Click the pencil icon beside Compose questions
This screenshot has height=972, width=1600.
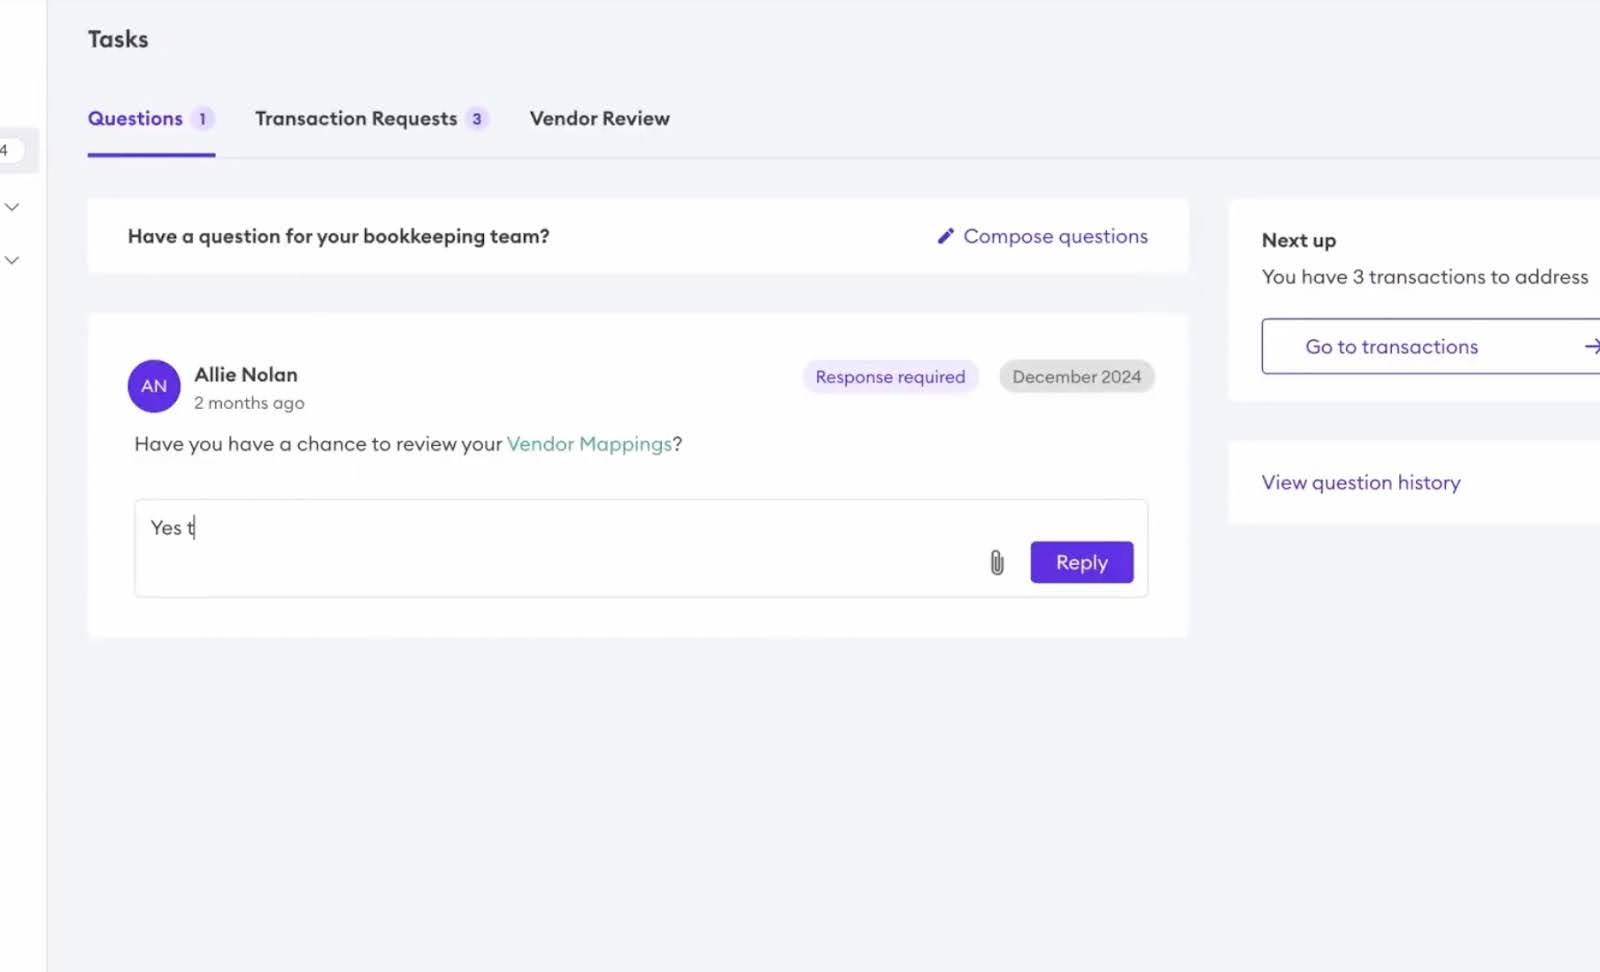click(x=946, y=236)
